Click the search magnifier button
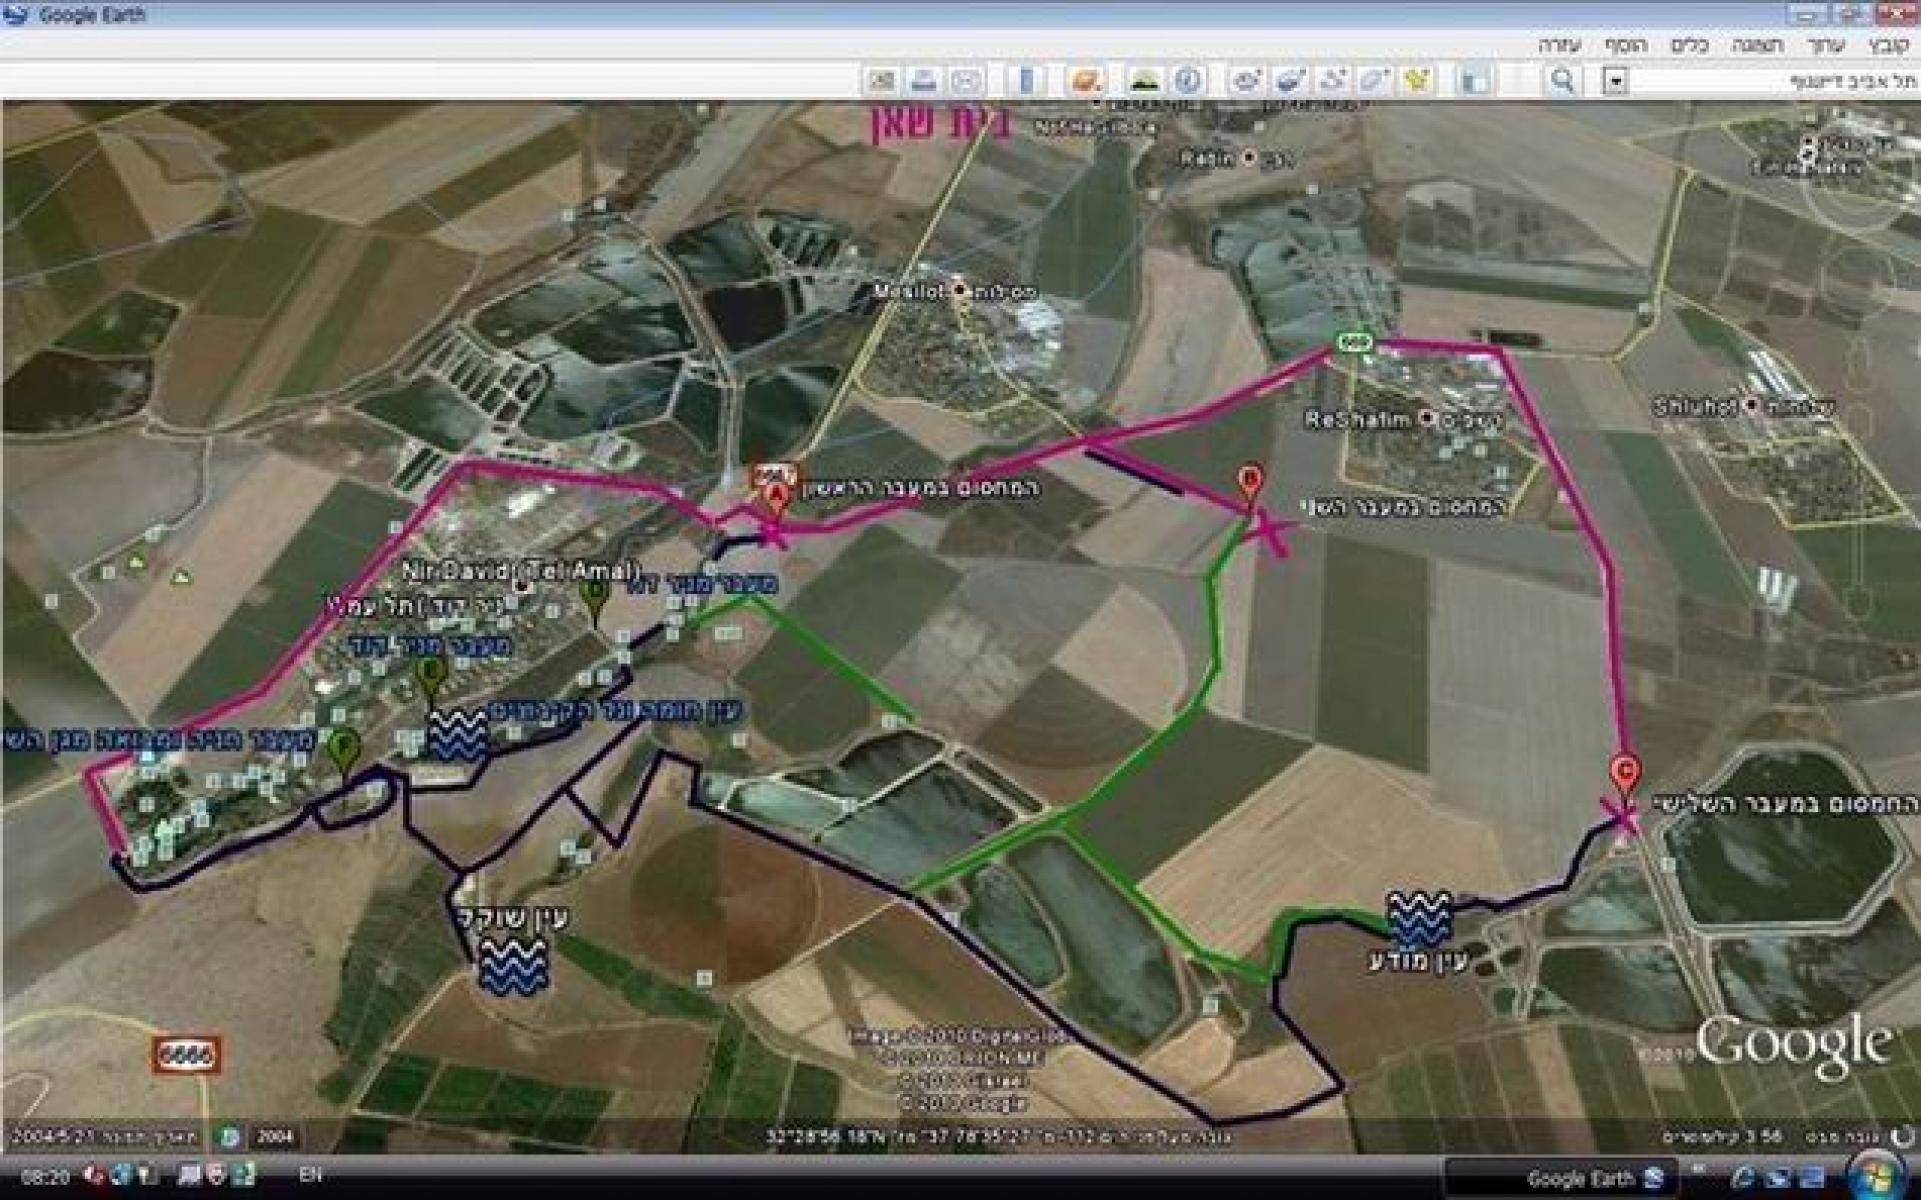1921x1200 pixels. (1561, 80)
